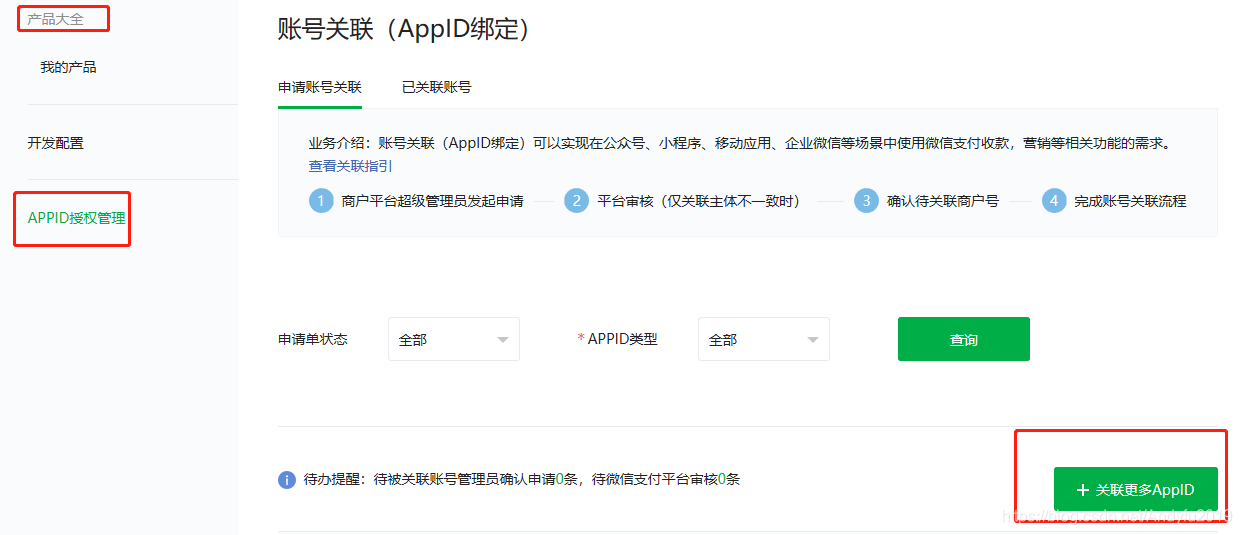Click step 1 circle 商户平台超级管理员发起申请

pyautogui.click(x=321, y=201)
